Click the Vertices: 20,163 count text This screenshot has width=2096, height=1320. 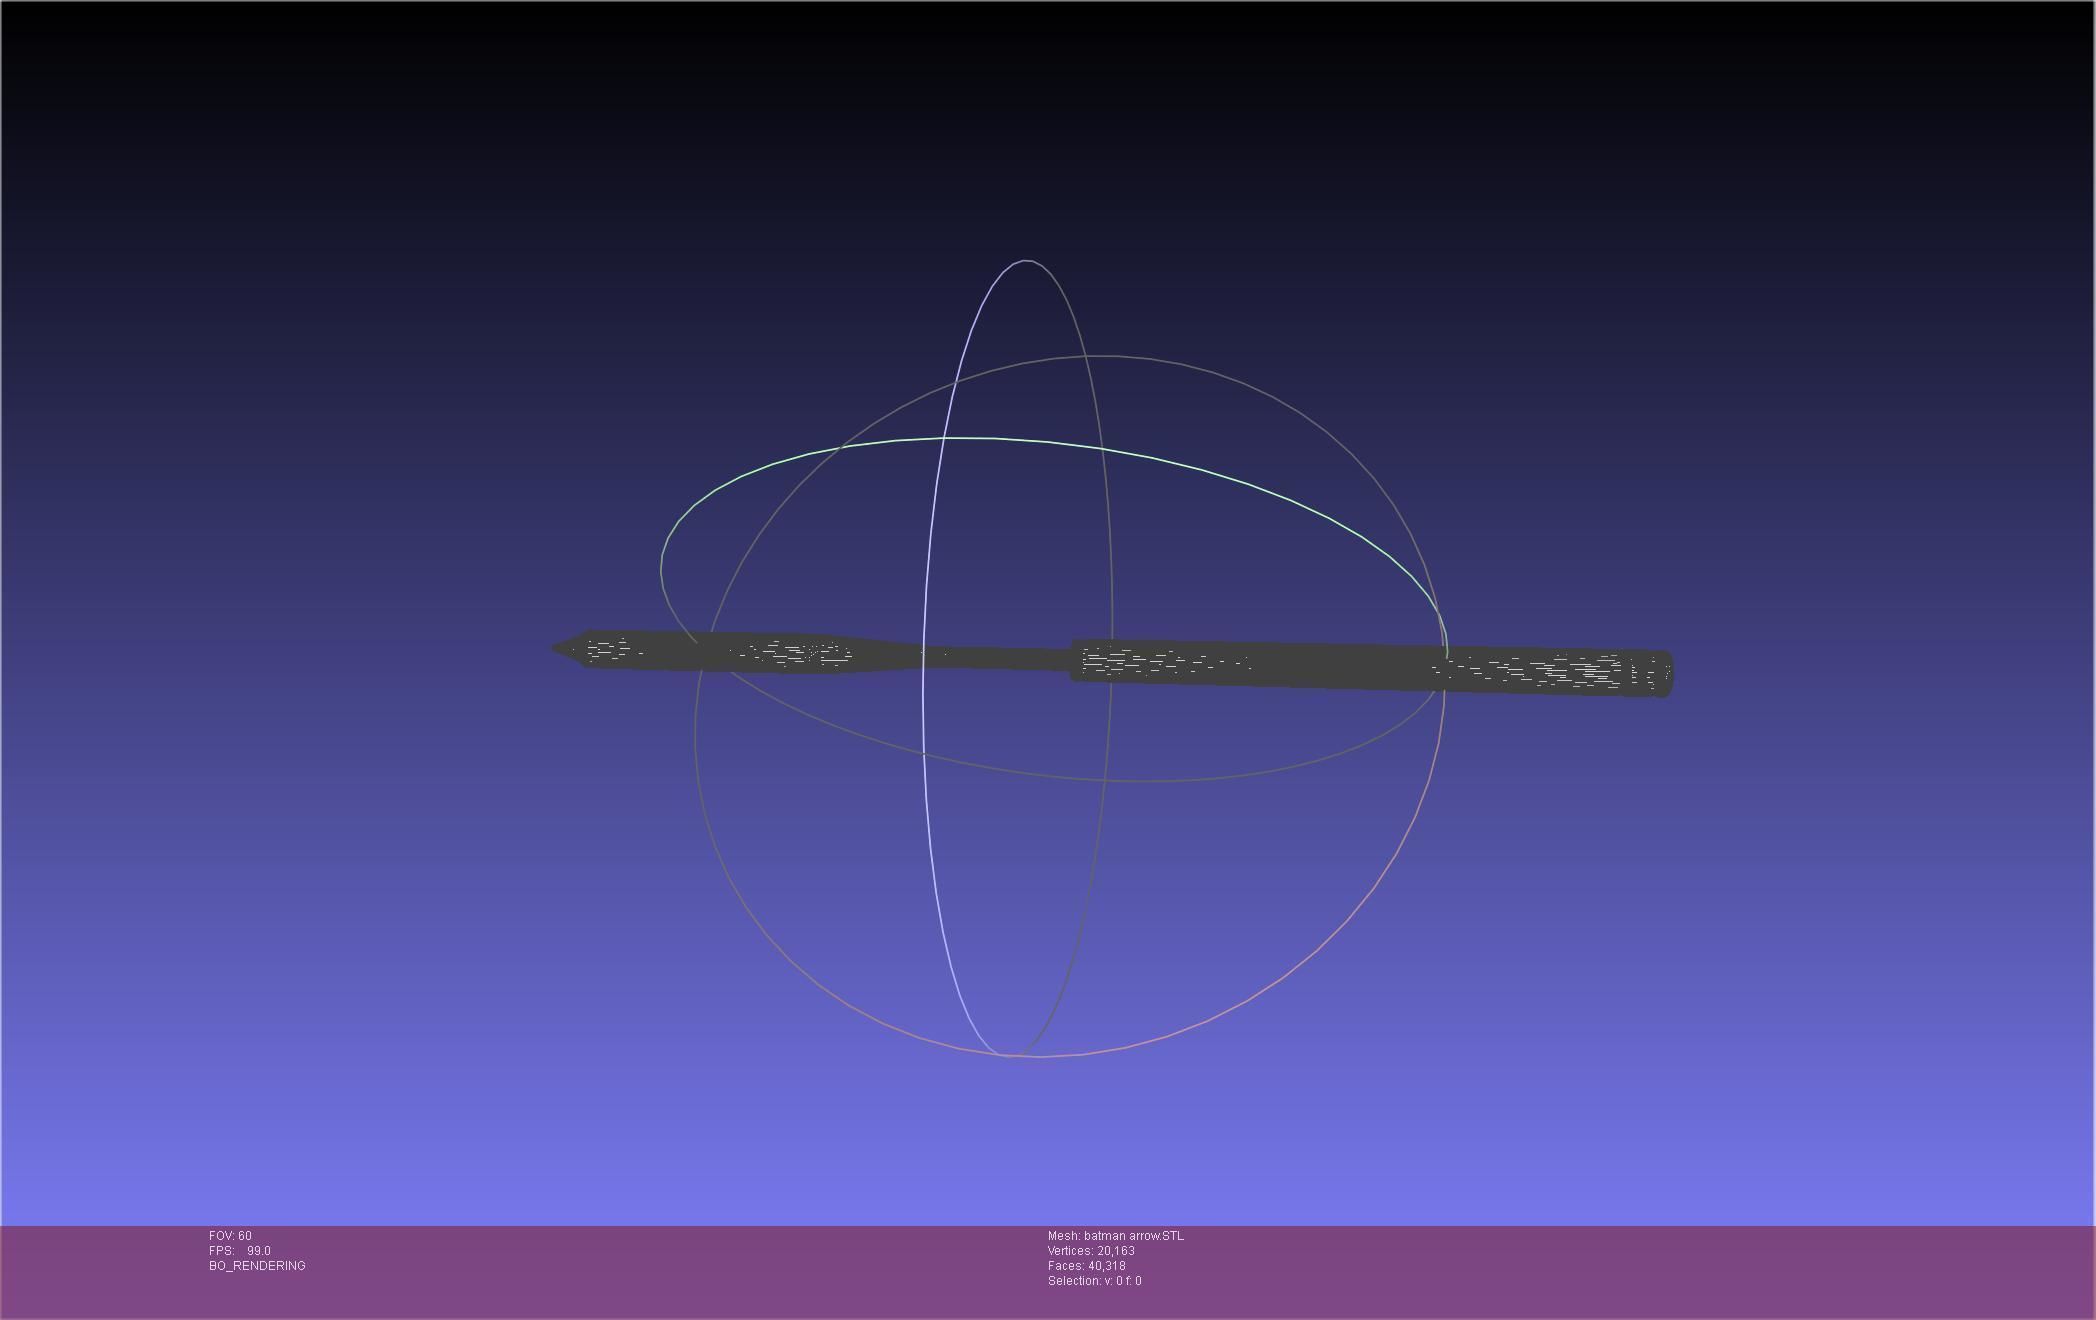coord(1091,1251)
